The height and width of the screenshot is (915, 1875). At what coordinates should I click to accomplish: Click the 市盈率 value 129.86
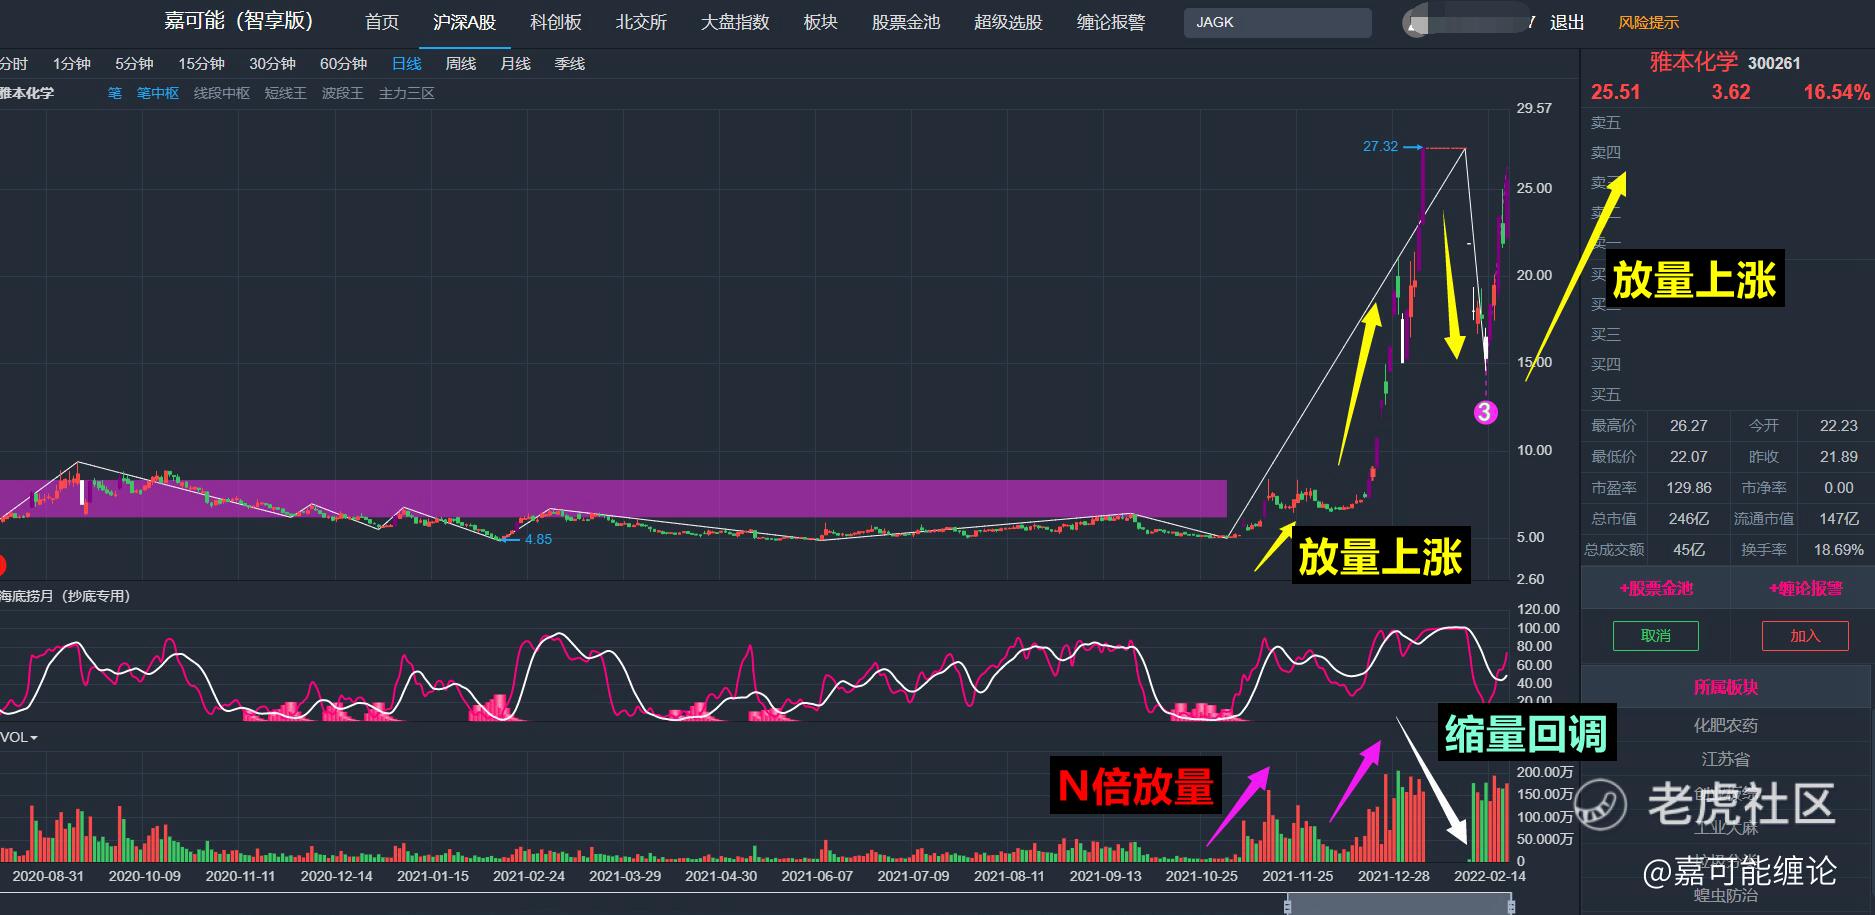(1689, 488)
